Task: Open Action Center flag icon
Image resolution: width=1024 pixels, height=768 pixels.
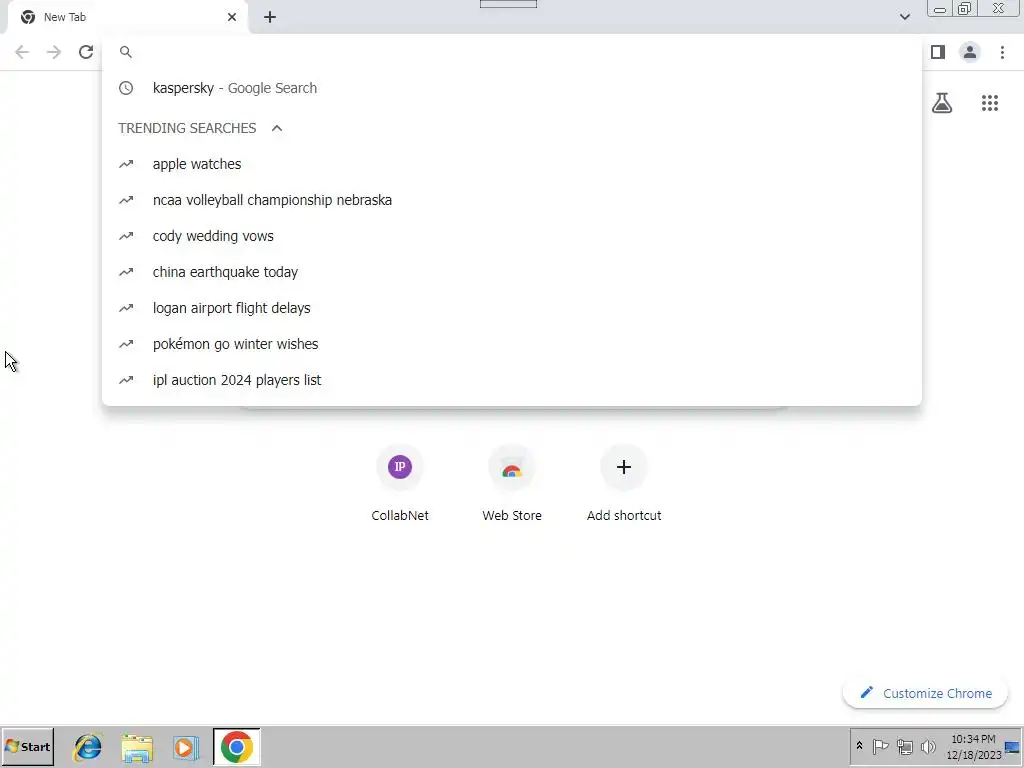Action: (880, 746)
